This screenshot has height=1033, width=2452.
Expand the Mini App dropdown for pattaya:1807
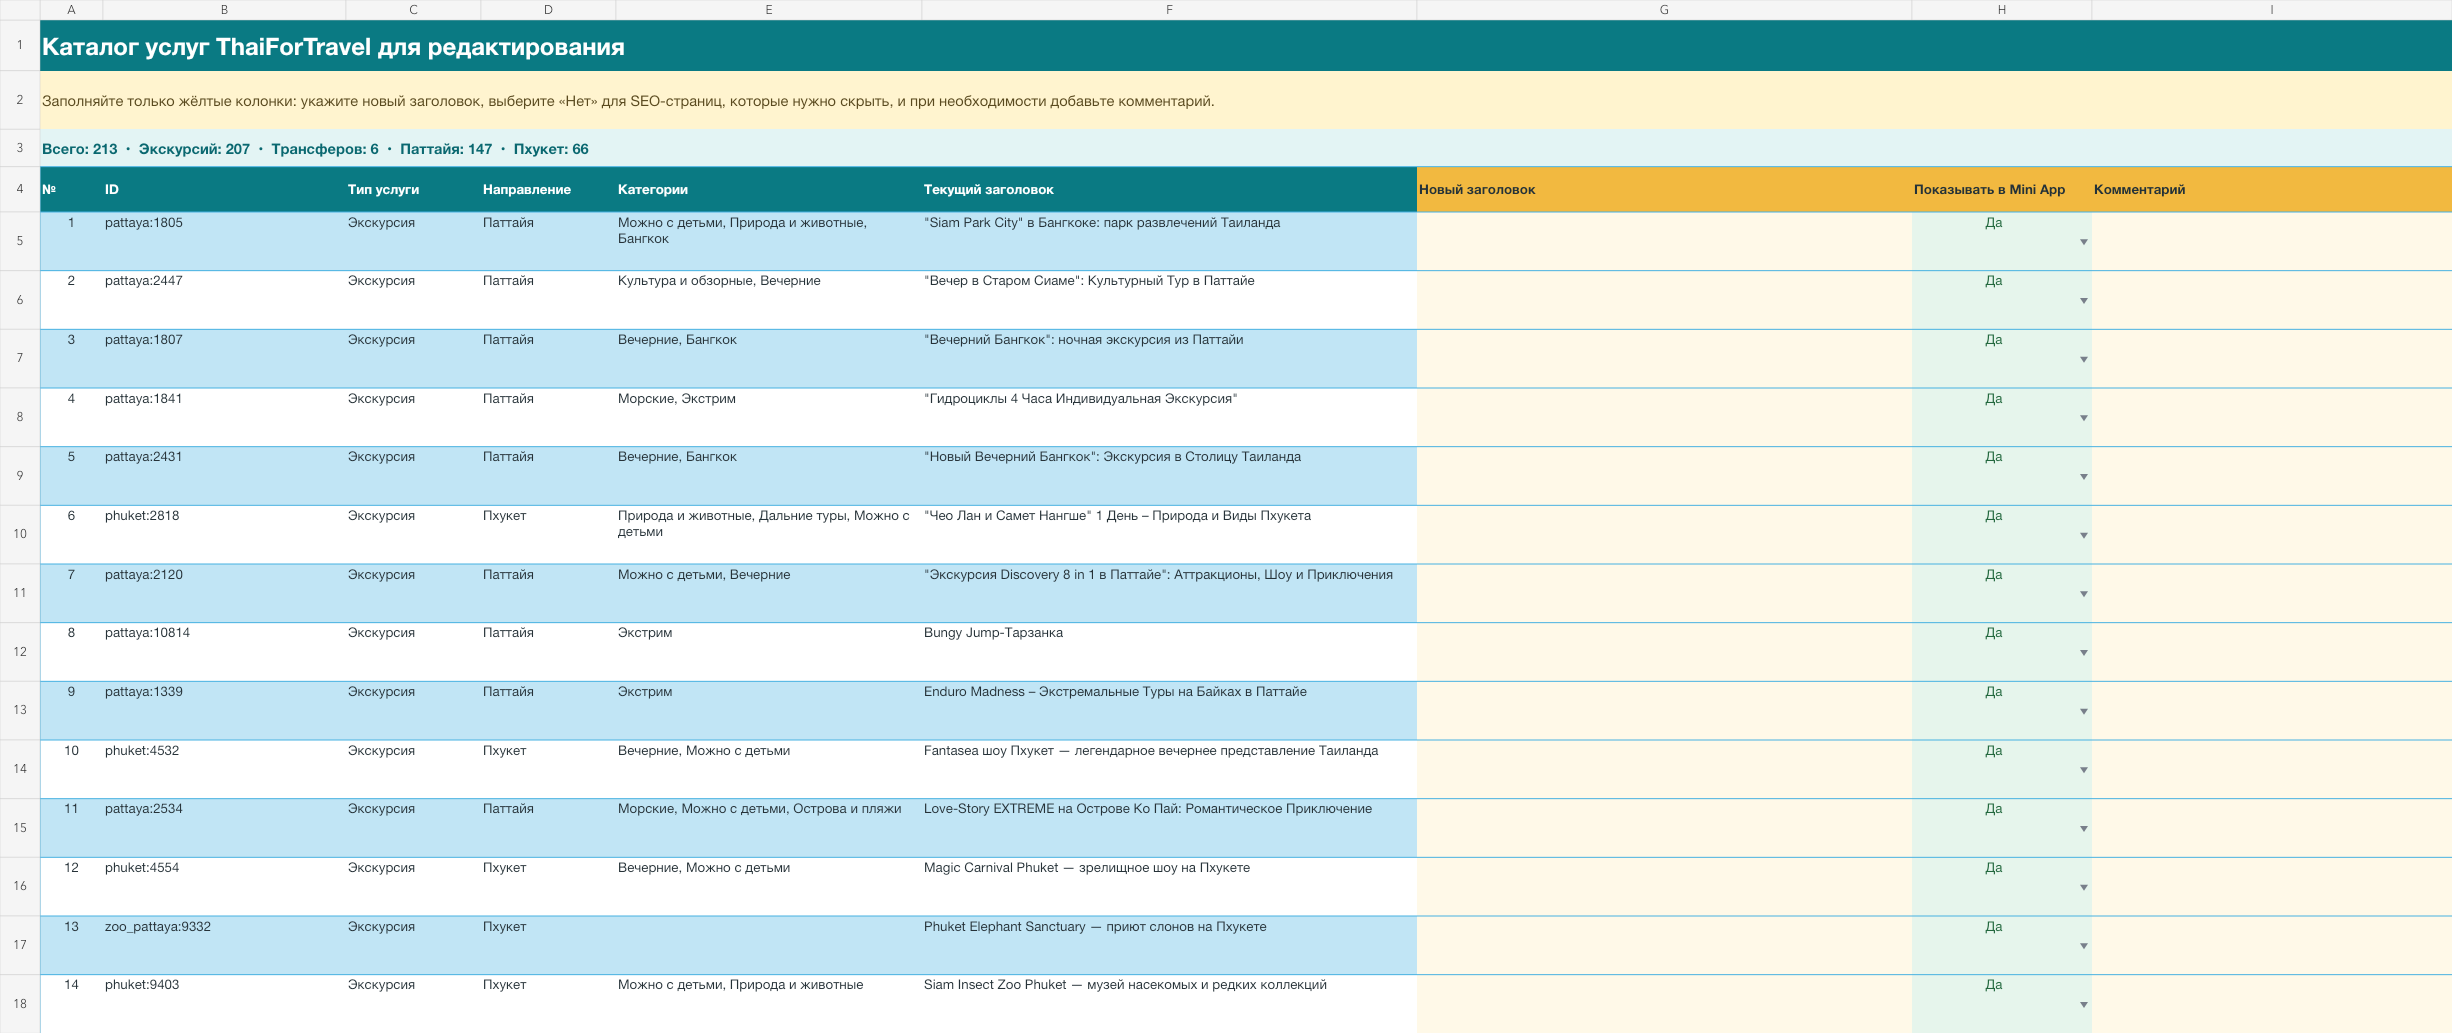[2083, 359]
